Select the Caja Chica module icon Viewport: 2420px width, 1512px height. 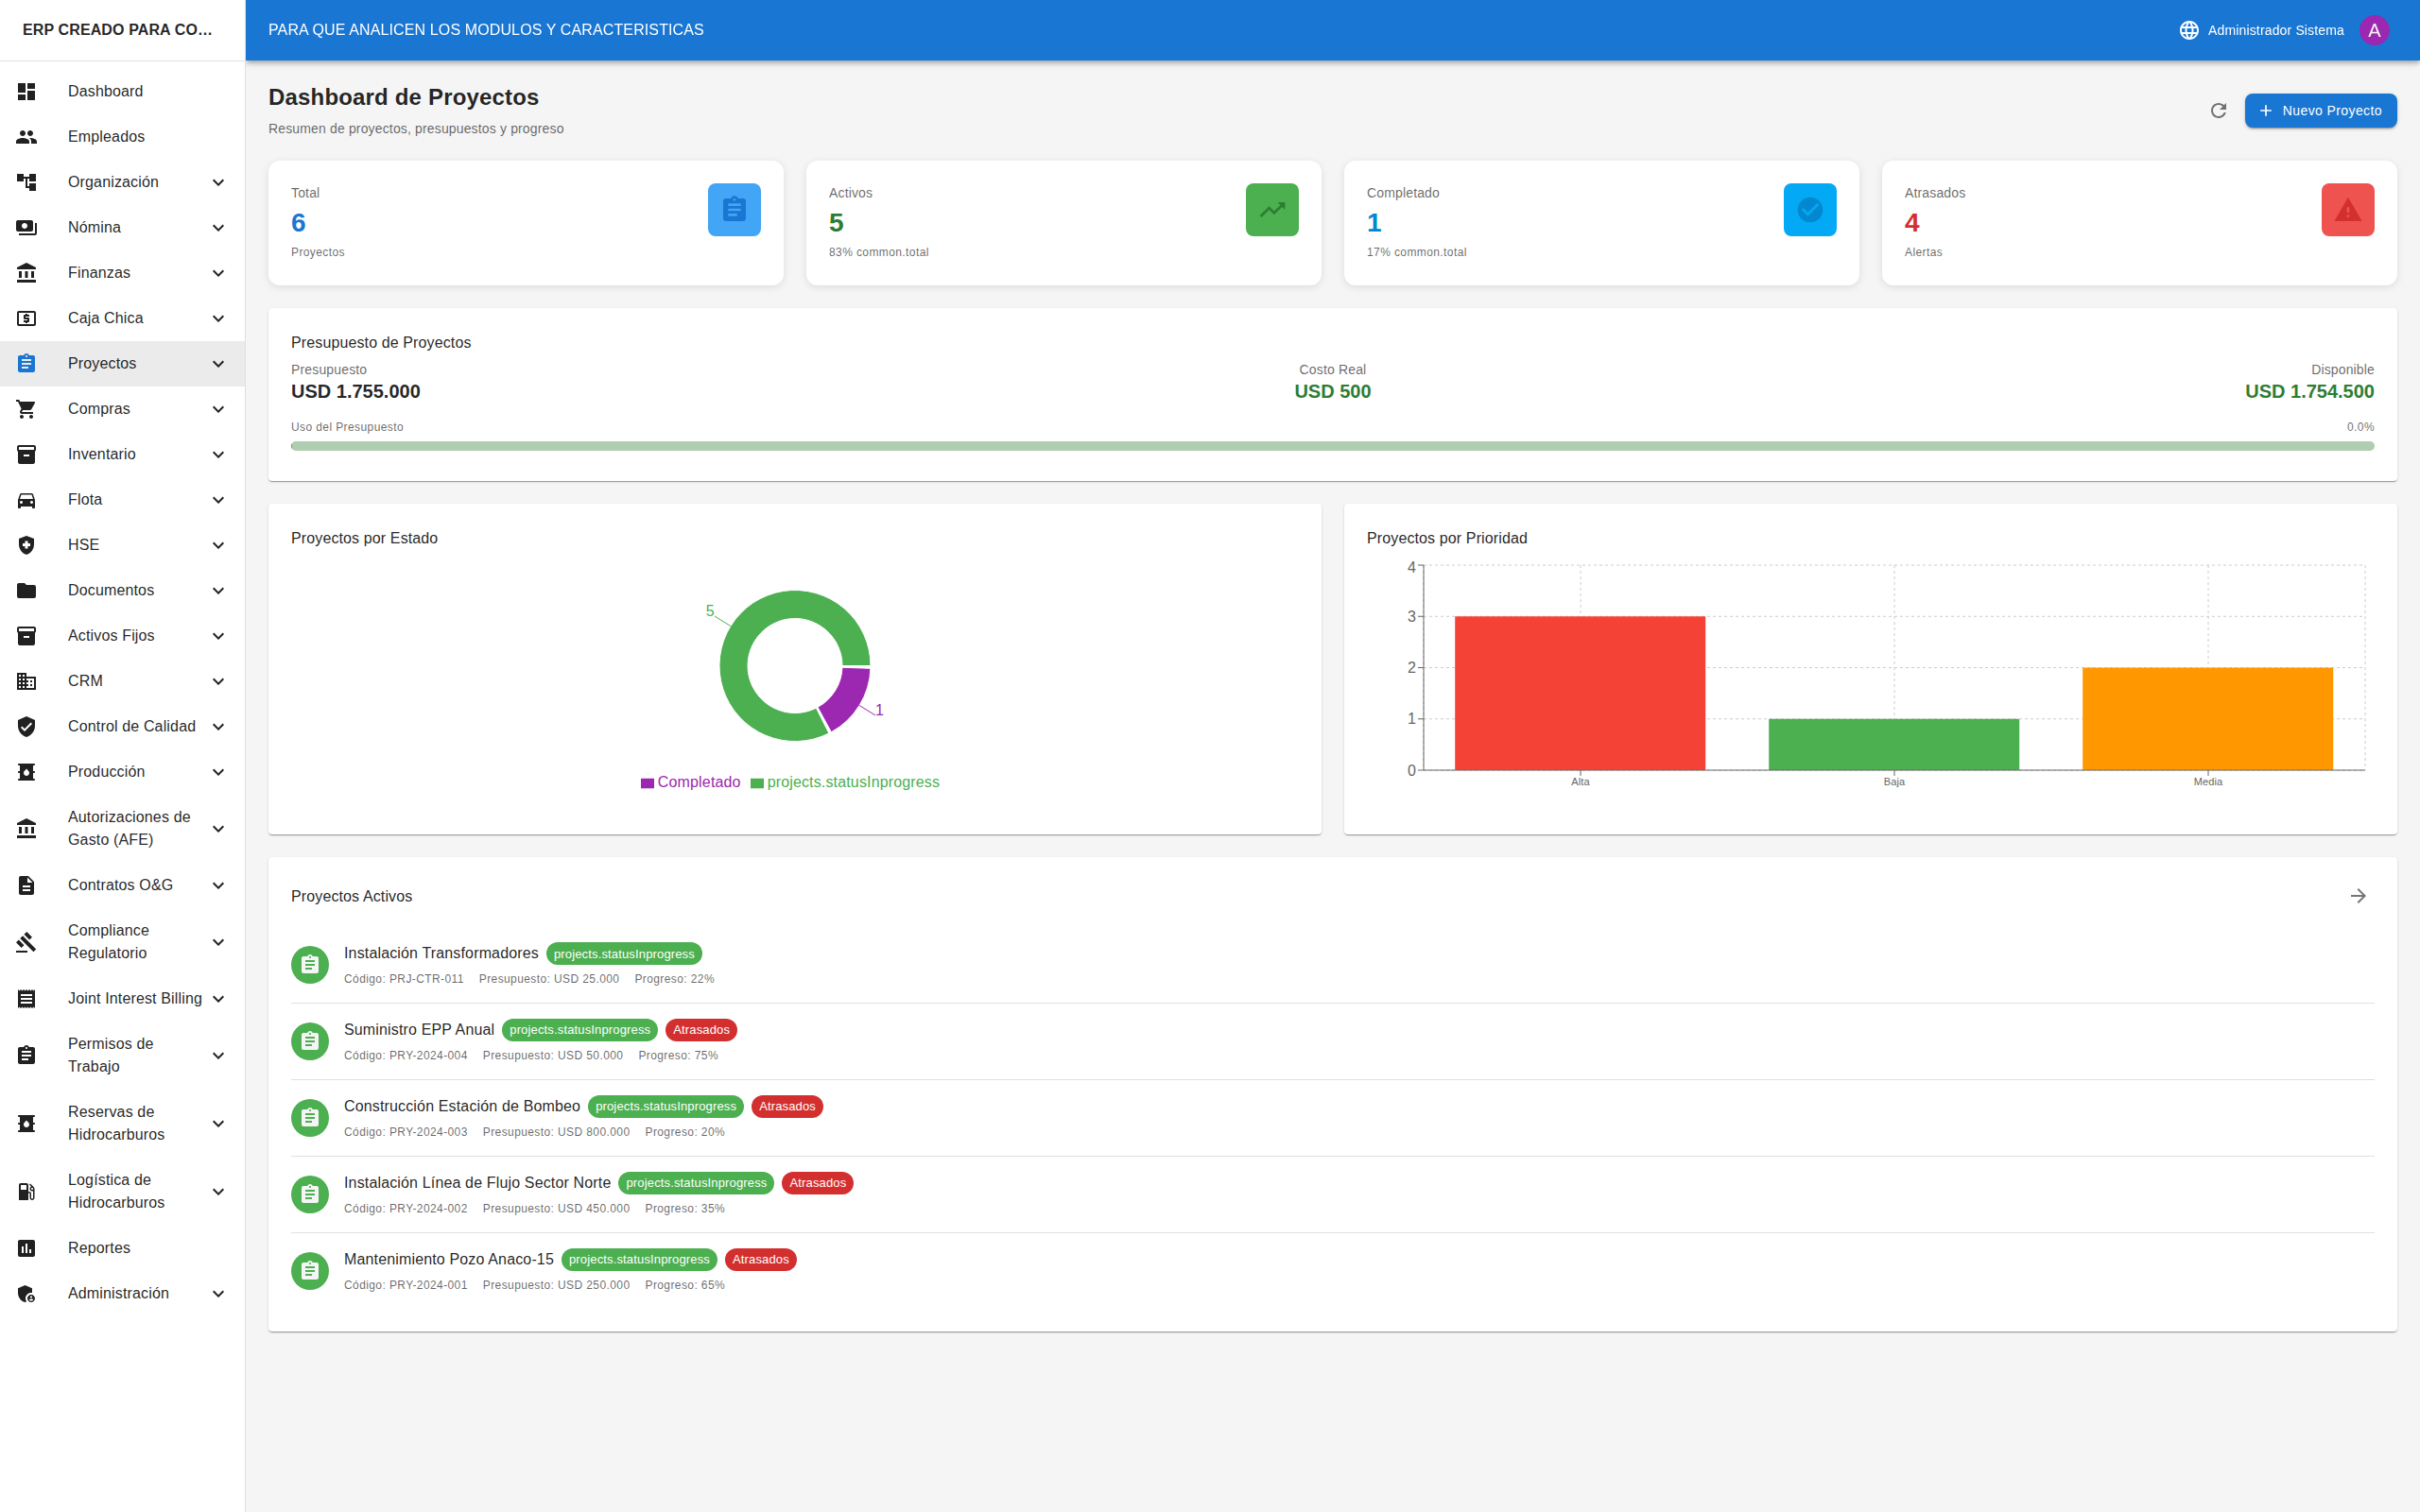coord(26,317)
